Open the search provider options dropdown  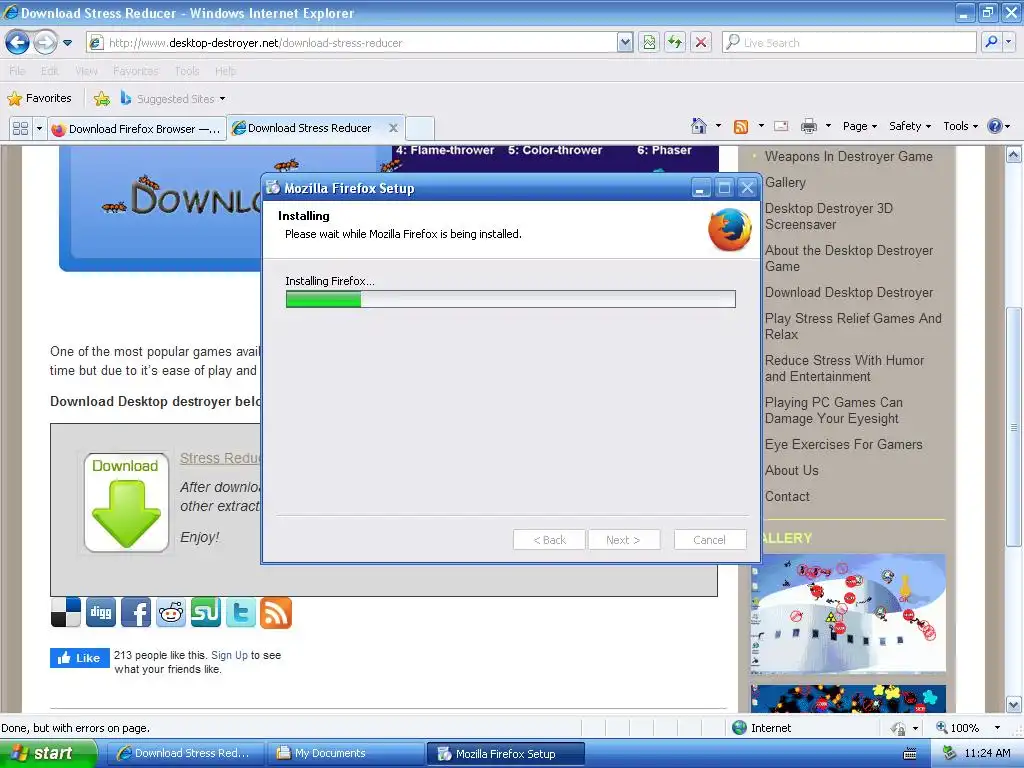click(x=1009, y=42)
